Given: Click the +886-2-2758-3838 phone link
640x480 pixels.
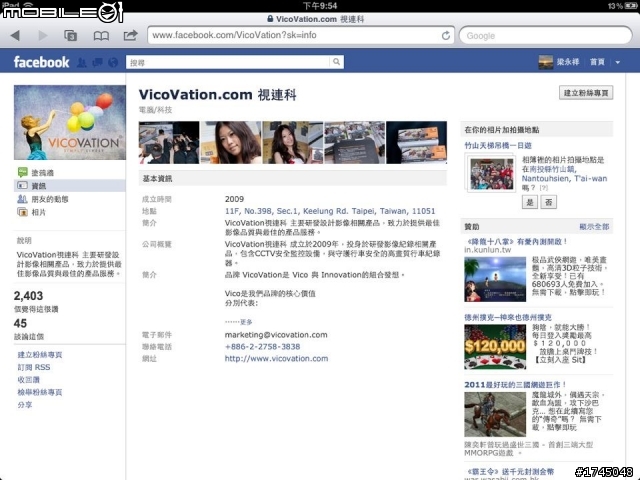Looking at the screenshot, I should click(x=262, y=347).
